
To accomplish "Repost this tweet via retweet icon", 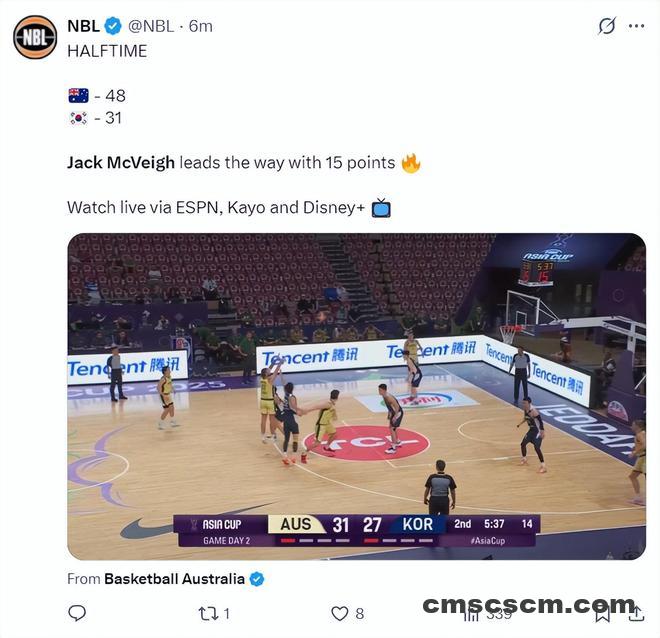I will tap(208, 614).
